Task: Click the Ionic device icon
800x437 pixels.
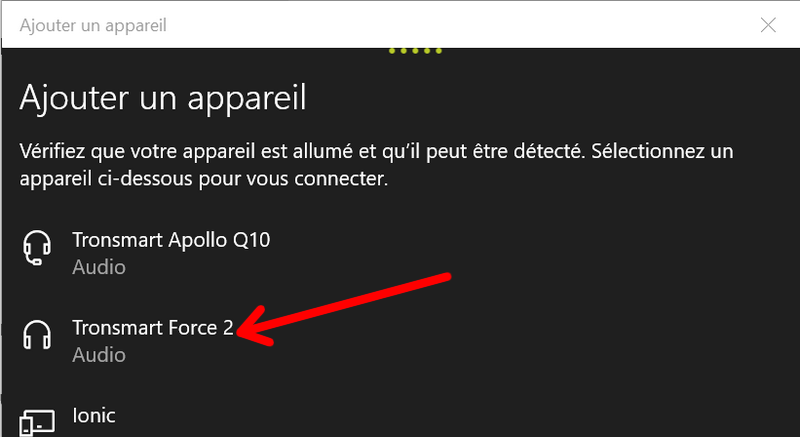Action: (37, 422)
